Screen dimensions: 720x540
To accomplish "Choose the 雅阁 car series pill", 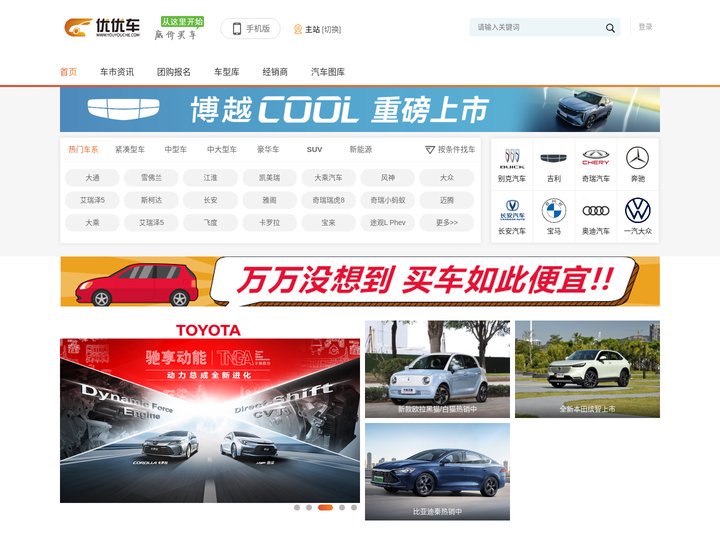I will (x=270, y=200).
